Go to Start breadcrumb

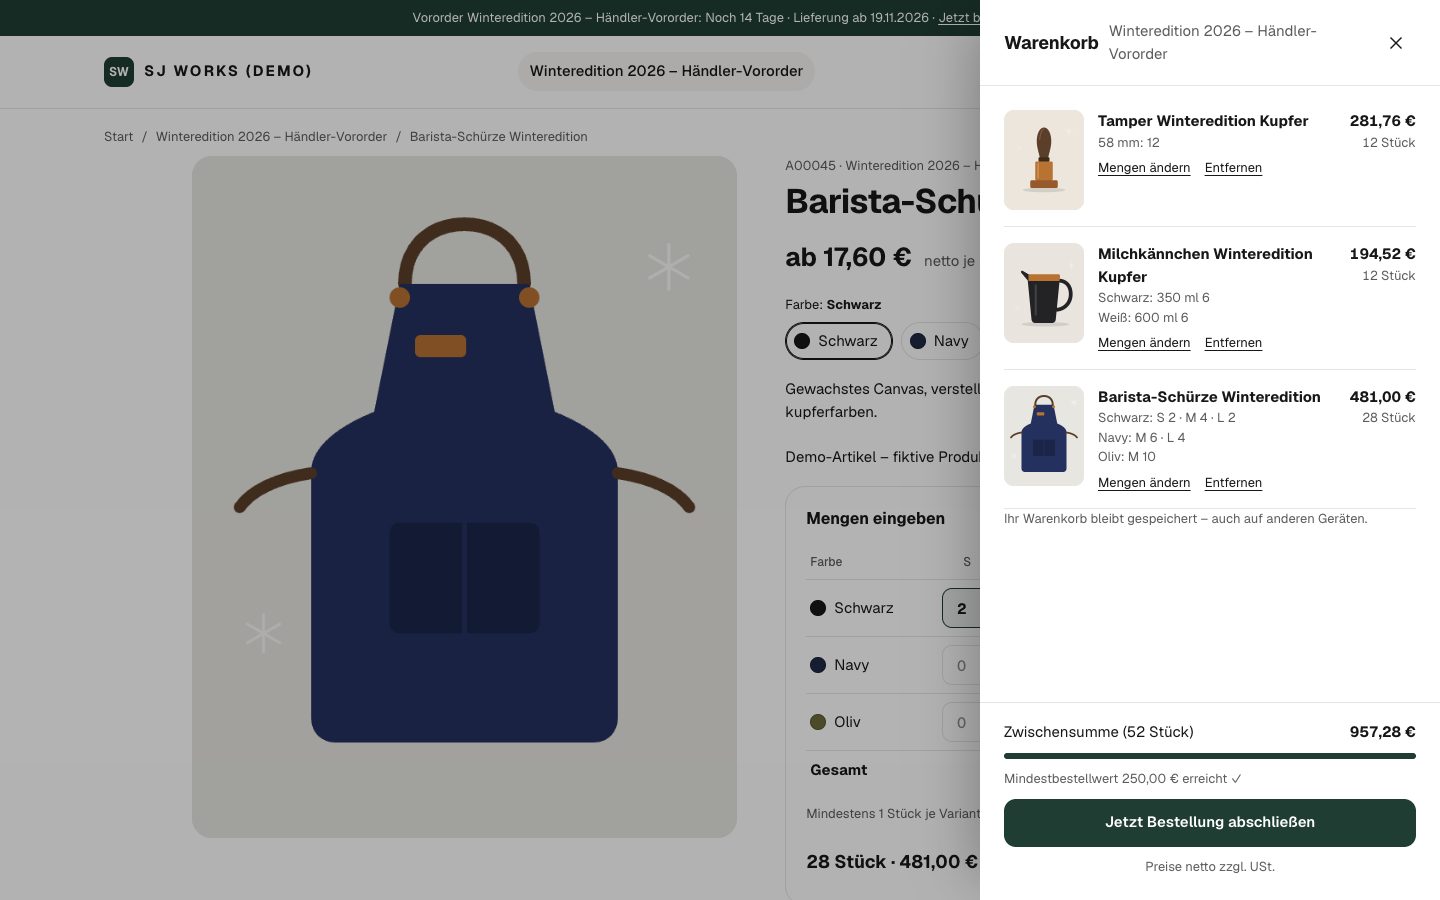(118, 137)
